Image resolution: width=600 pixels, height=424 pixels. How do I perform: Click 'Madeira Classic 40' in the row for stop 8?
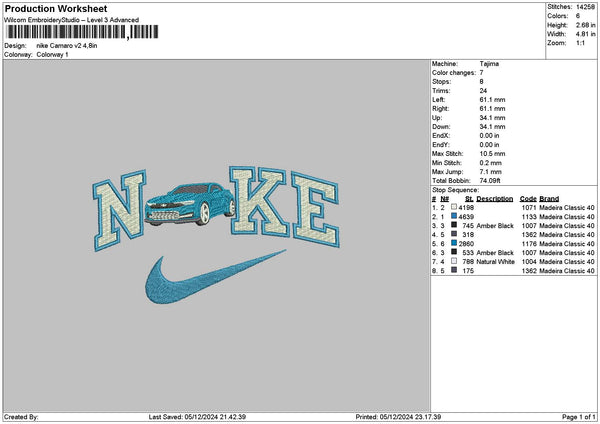coord(567,271)
